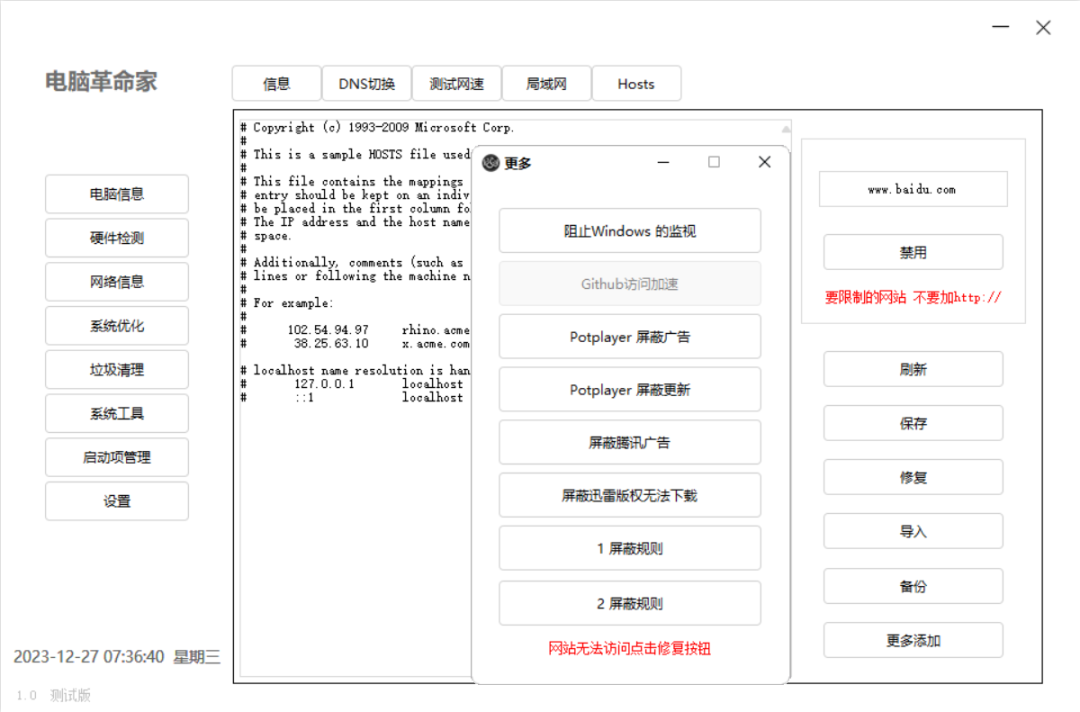This screenshot has width=1080, height=712.
Task: Click the ::1 localhost line
Action: tap(352, 397)
